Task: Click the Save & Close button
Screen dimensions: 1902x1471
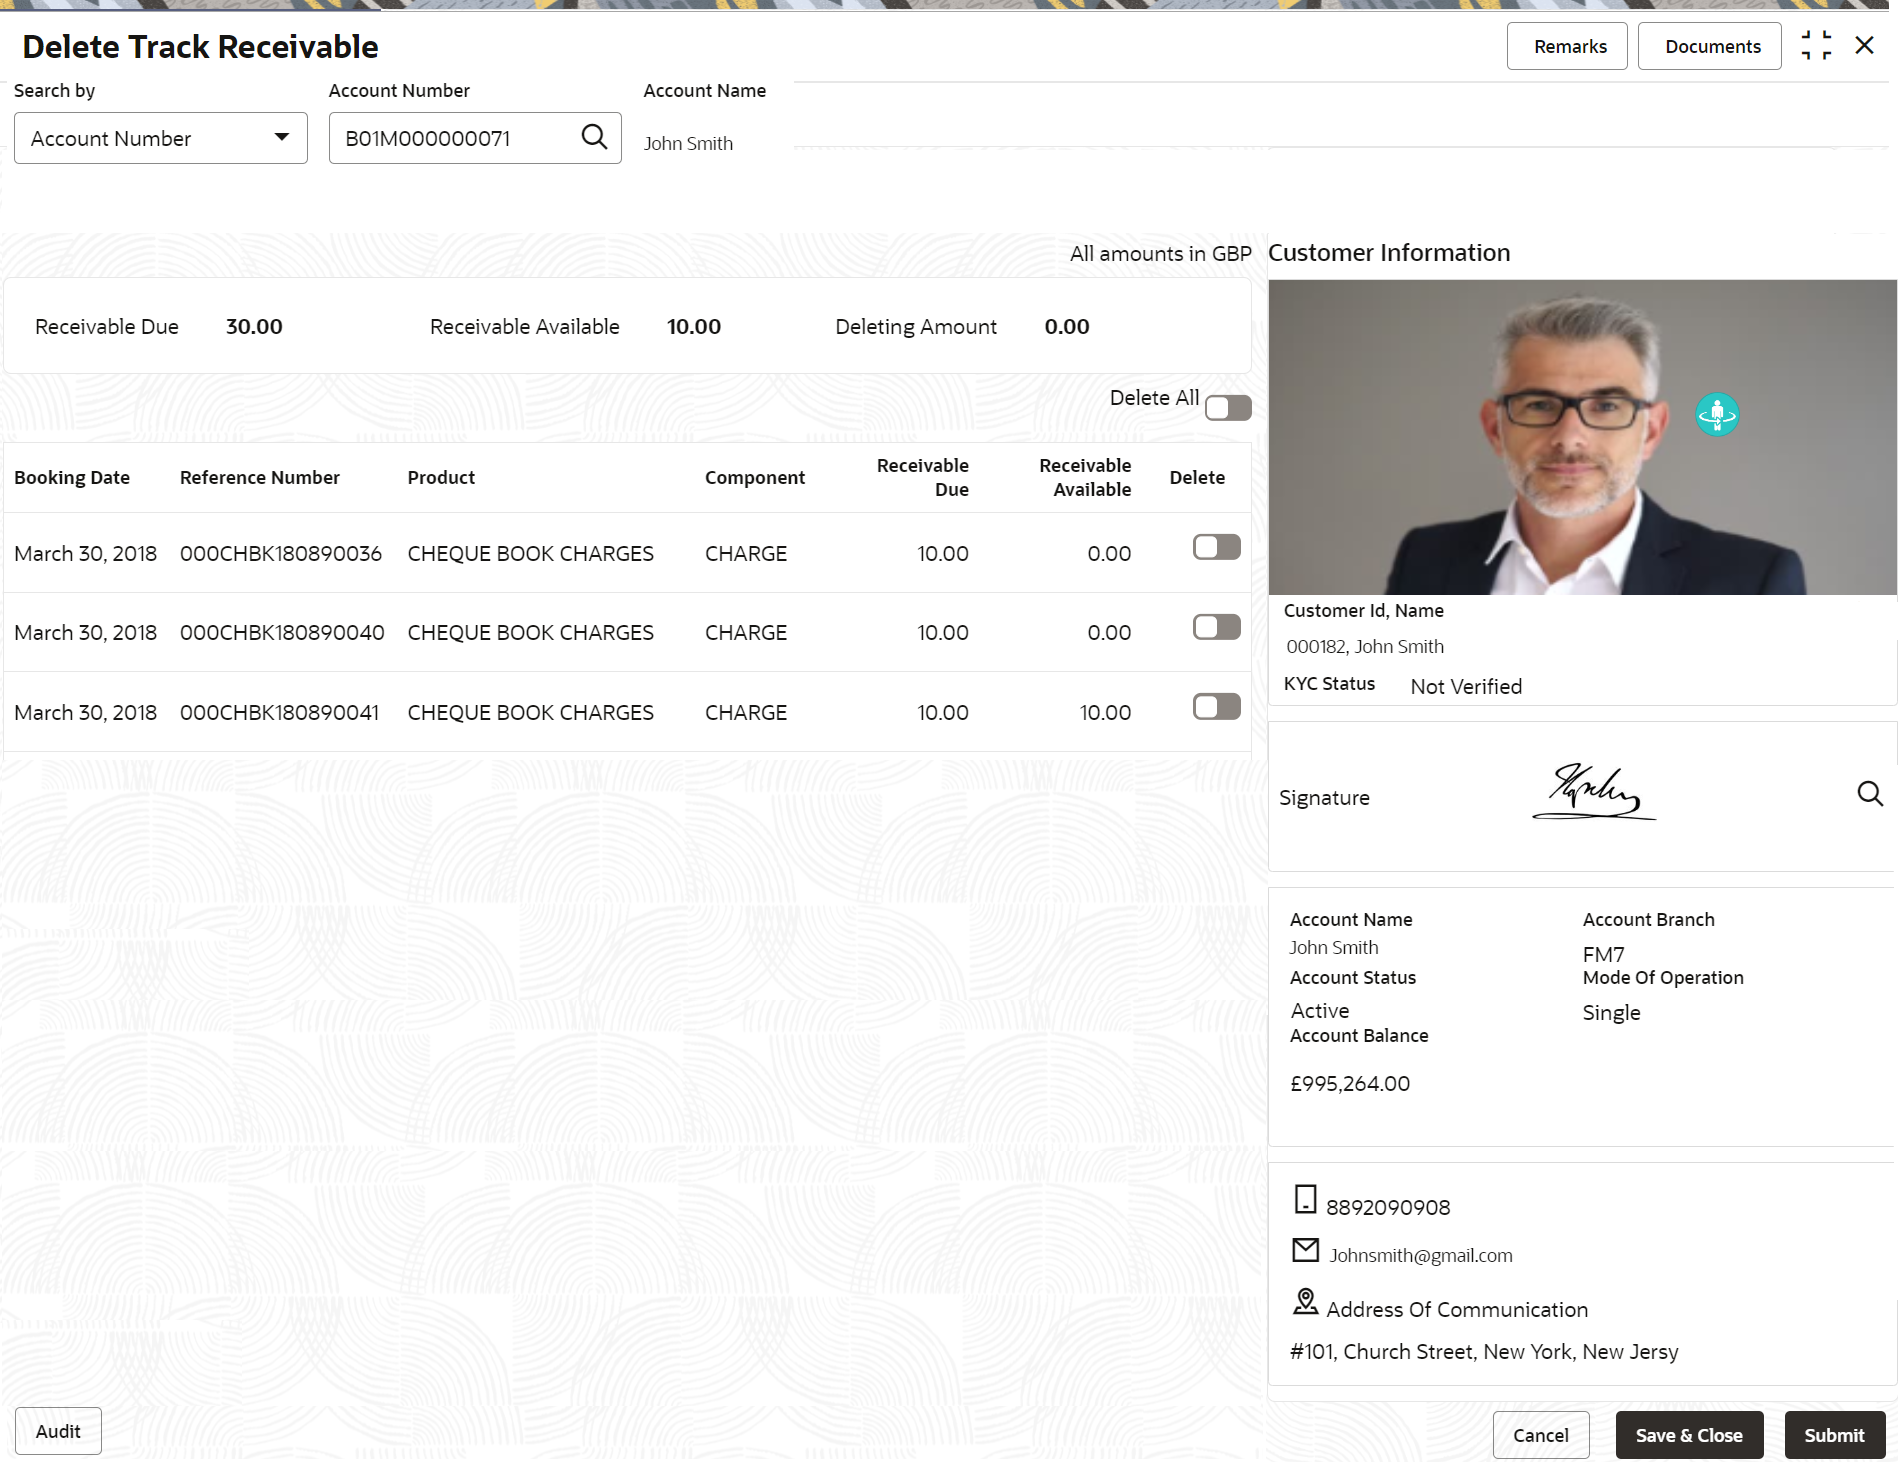Action: point(1689,1435)
